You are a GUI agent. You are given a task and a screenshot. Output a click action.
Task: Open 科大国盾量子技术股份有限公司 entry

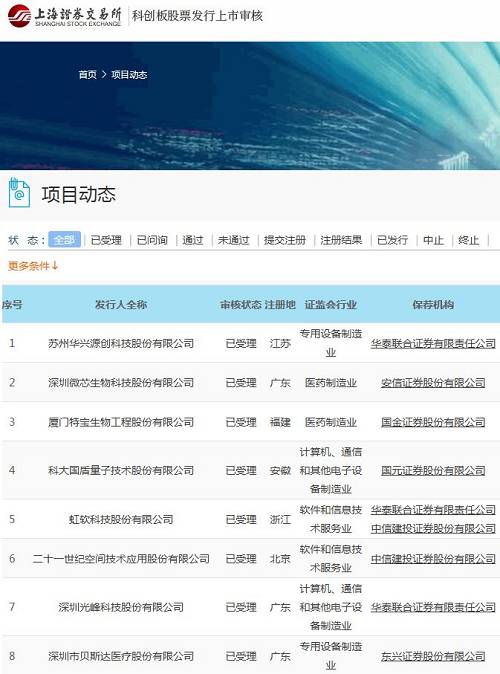pos(121,470)
